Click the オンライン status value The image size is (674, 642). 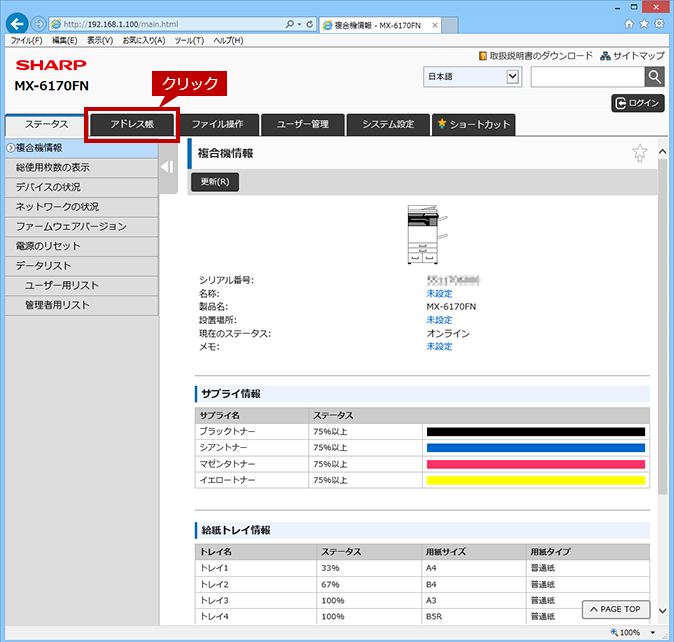pos(448,333)
